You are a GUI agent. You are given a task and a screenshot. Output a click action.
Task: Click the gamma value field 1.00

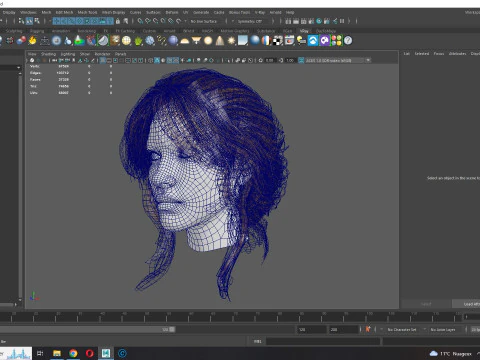pyautogui.click(x=290, y=60)
